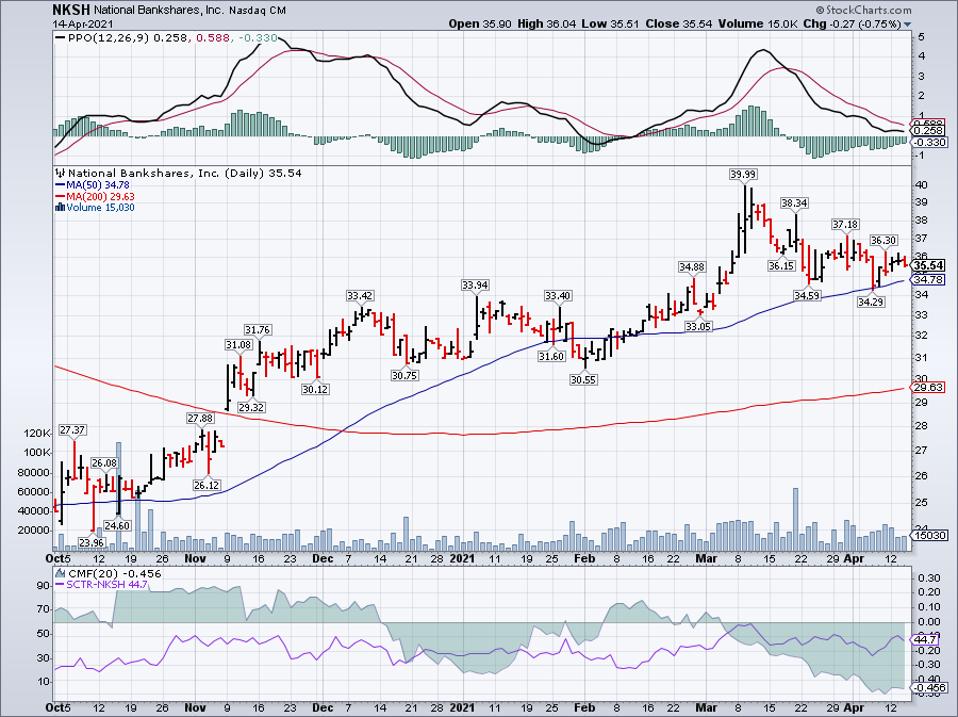Click the 26.08 price high label
958x717 pixels.
pos(104,463)
